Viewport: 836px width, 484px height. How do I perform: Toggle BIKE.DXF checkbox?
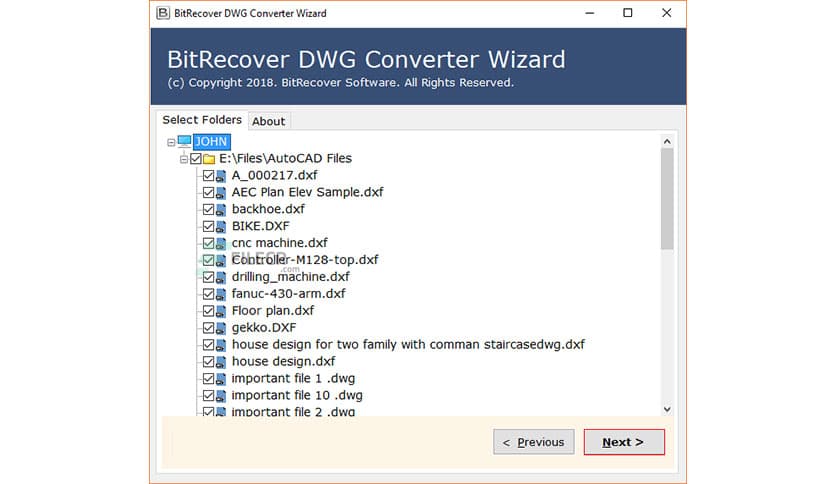coord(208,226)
